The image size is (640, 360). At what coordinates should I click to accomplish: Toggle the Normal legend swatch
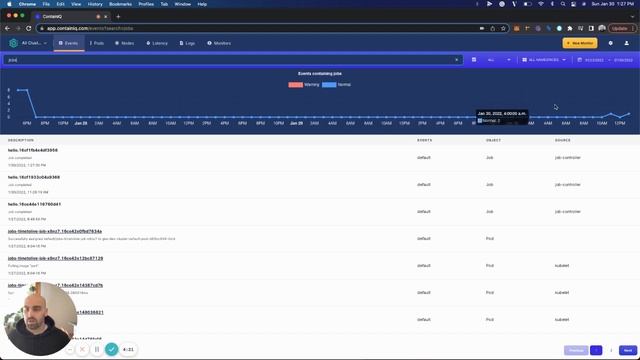pos(329,84)
